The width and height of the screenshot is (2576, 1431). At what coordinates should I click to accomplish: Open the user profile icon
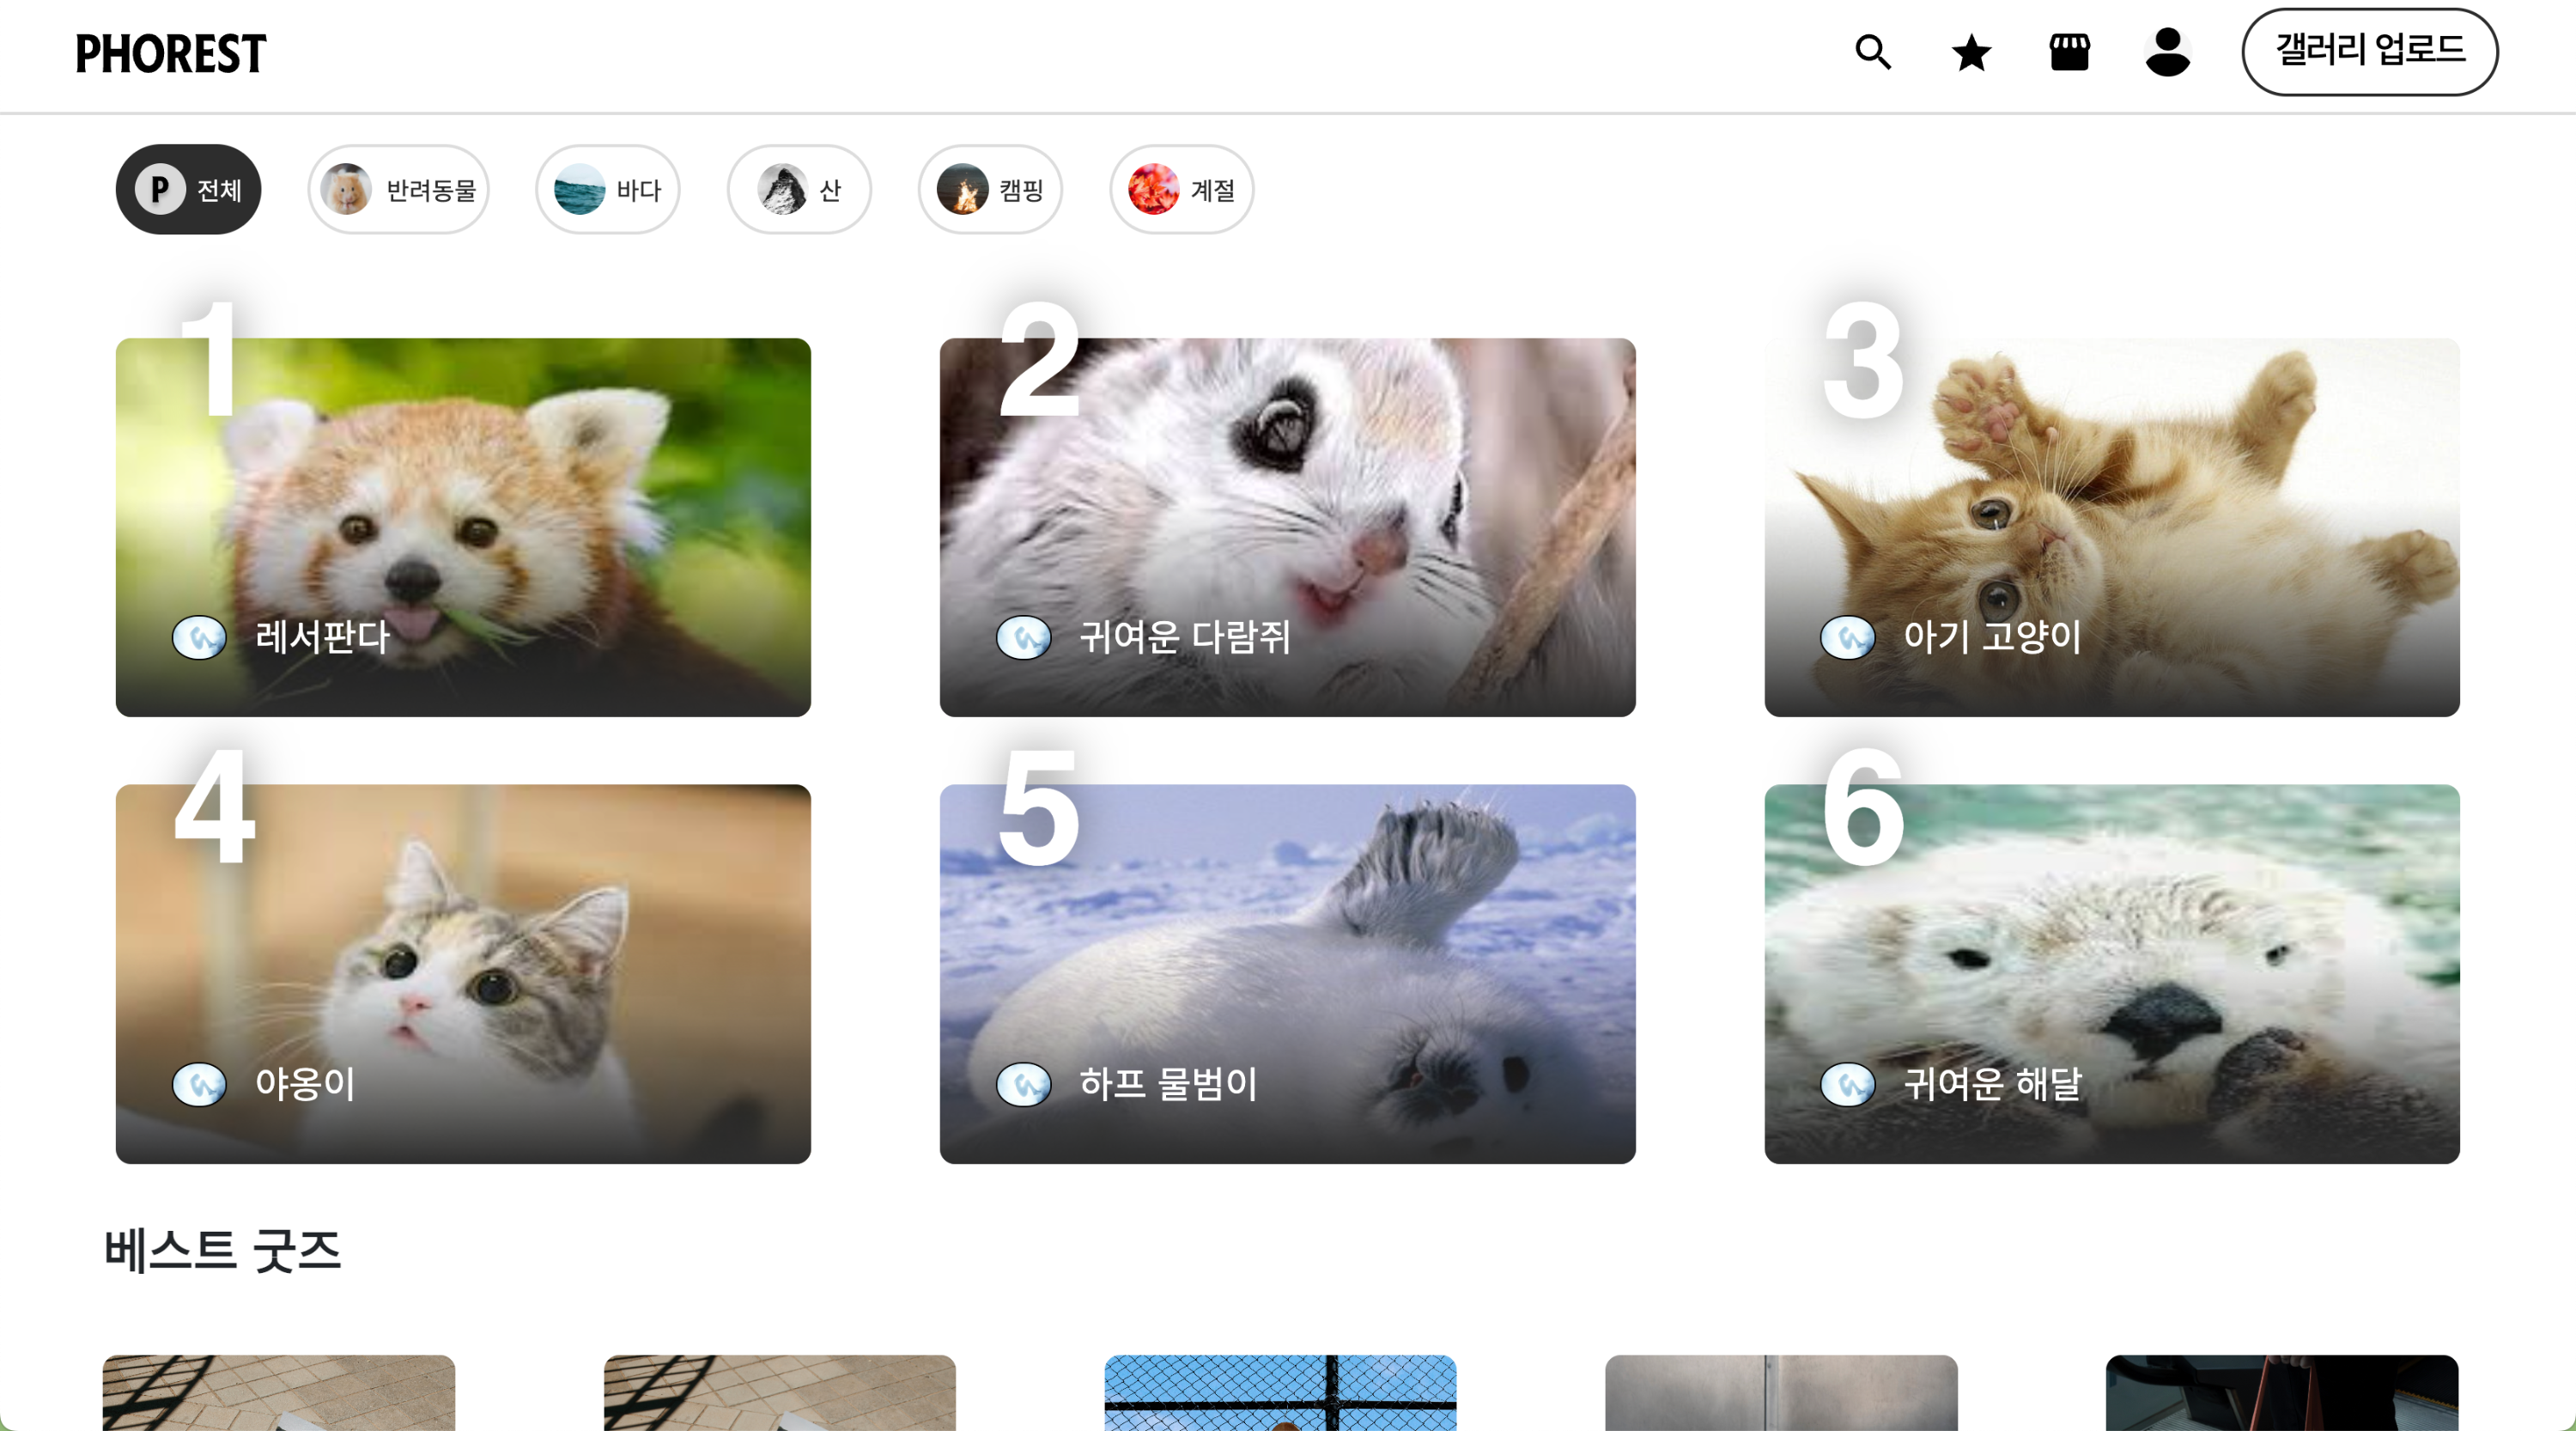[x=2167, y=52]
